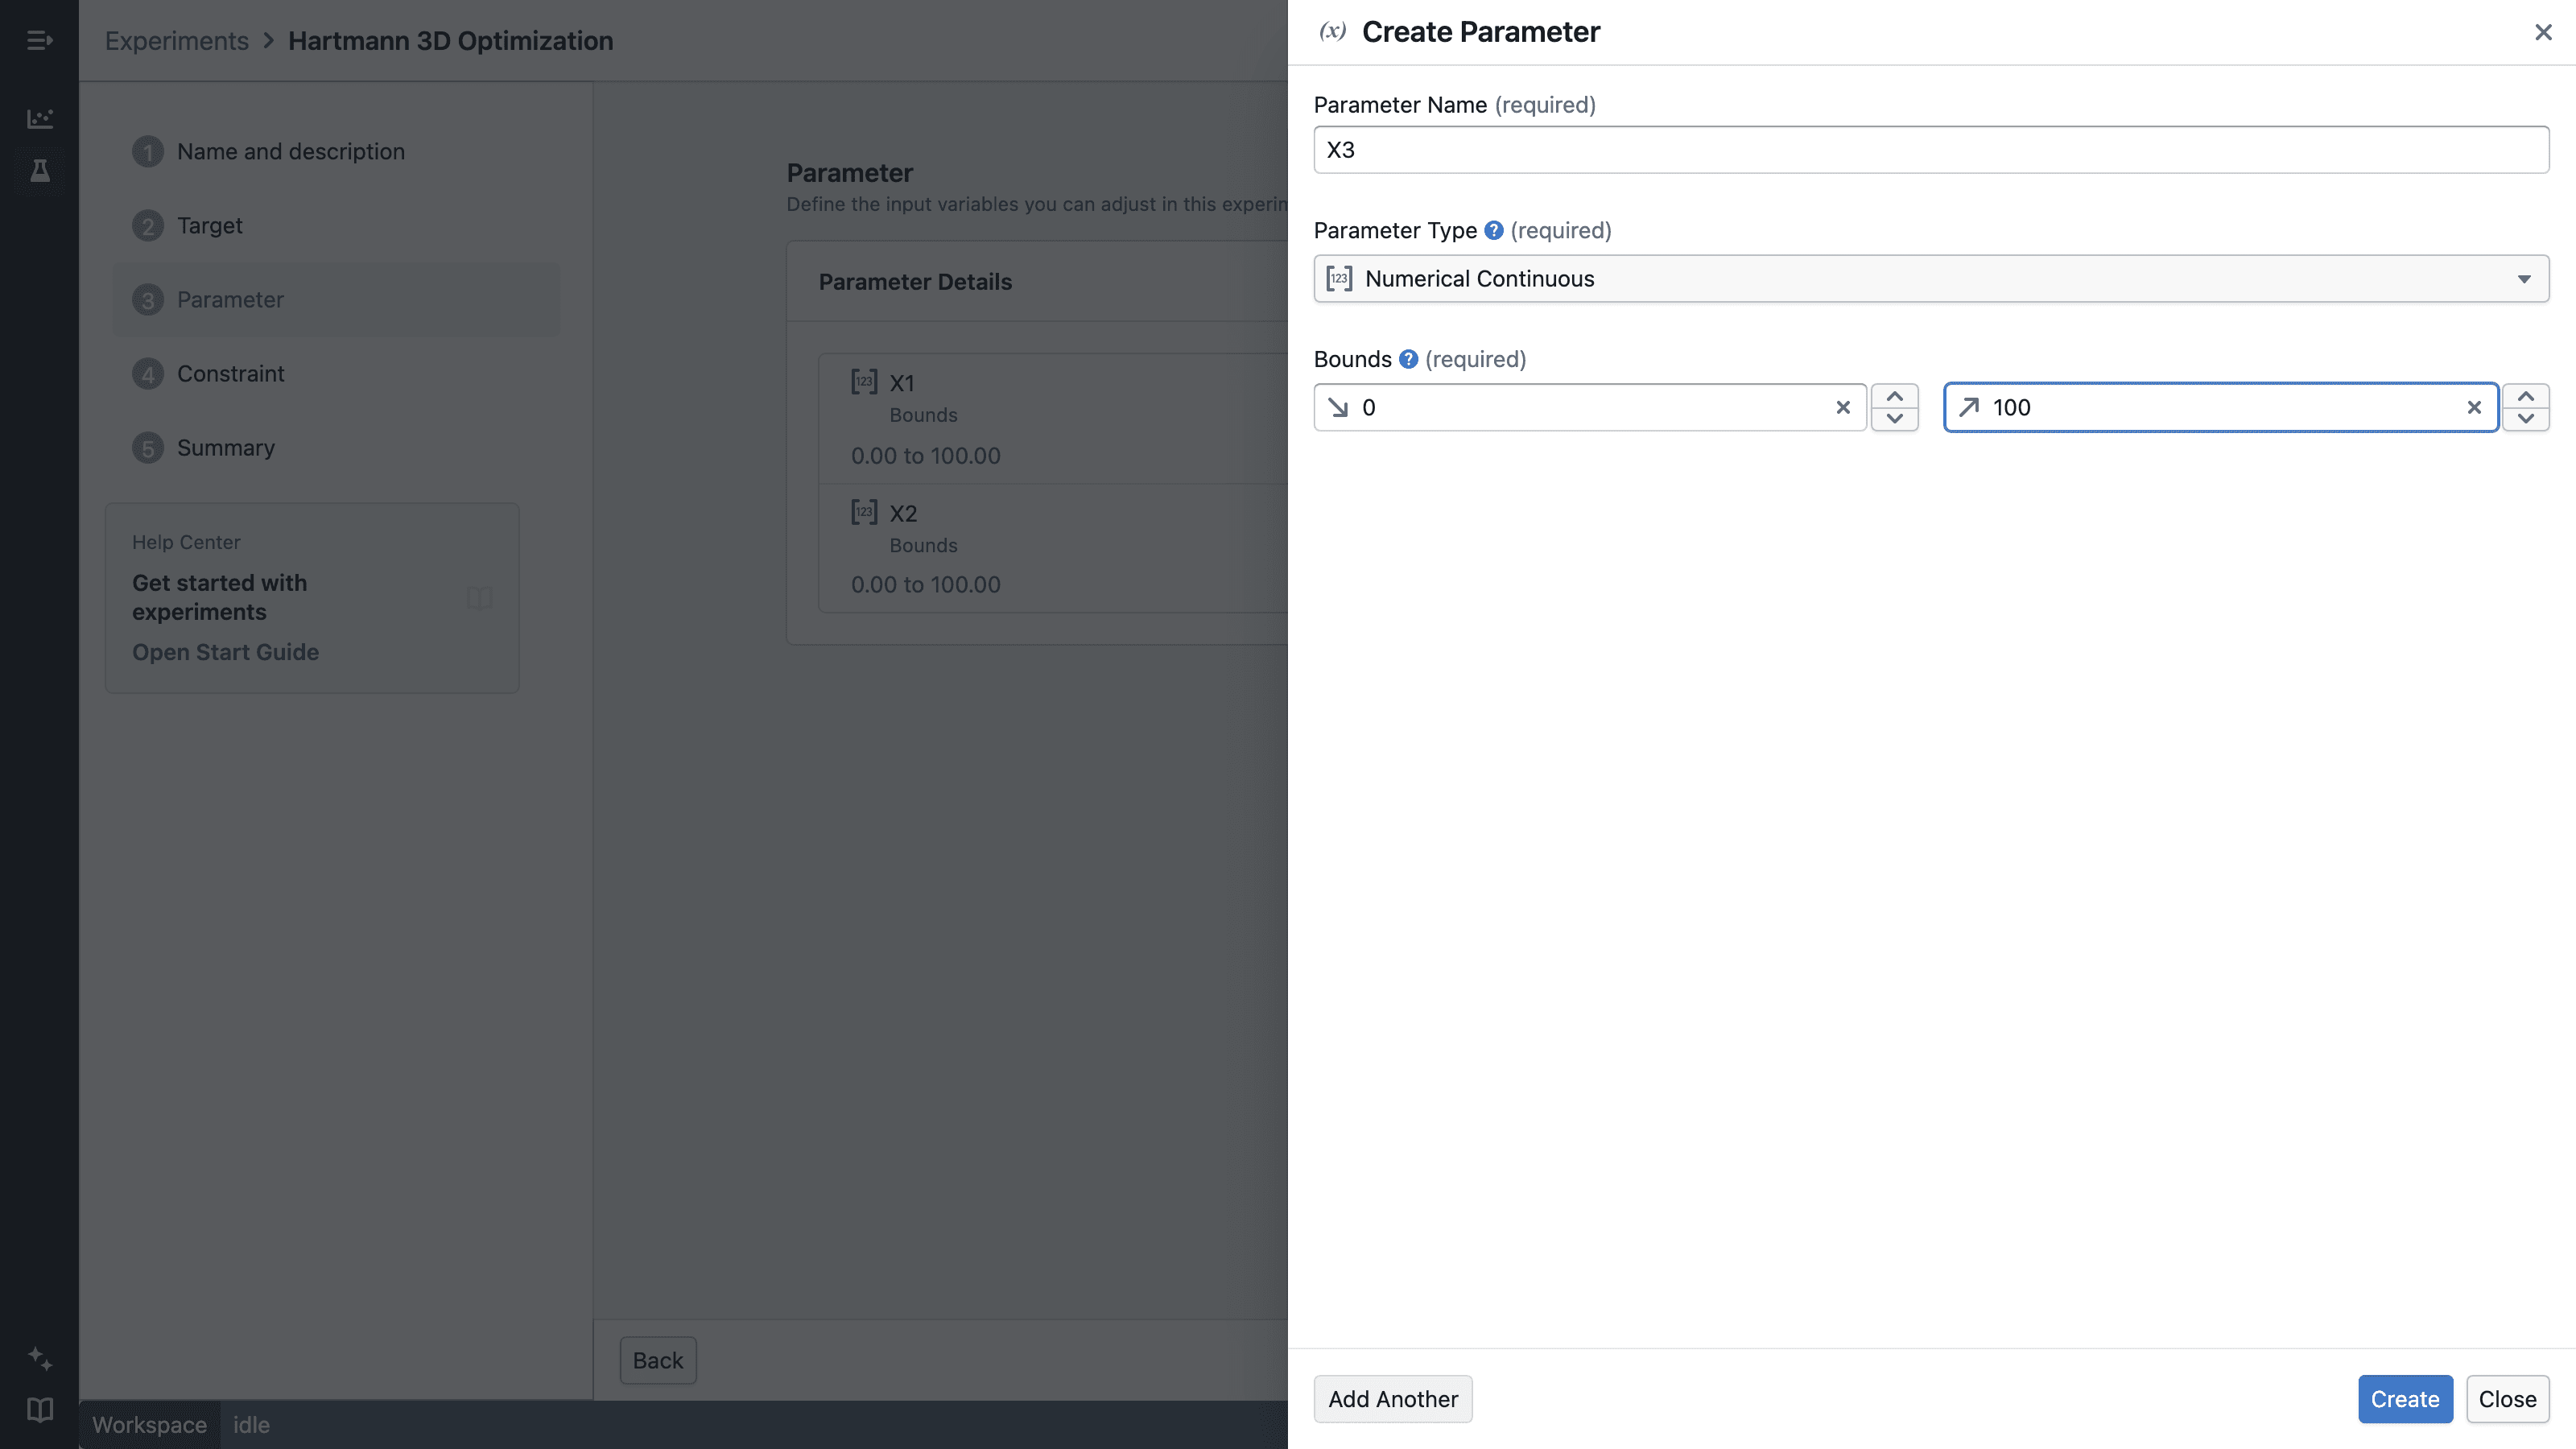Click the Help Center book icon
Viewport: 2576px width, 1449px height.
480,598
